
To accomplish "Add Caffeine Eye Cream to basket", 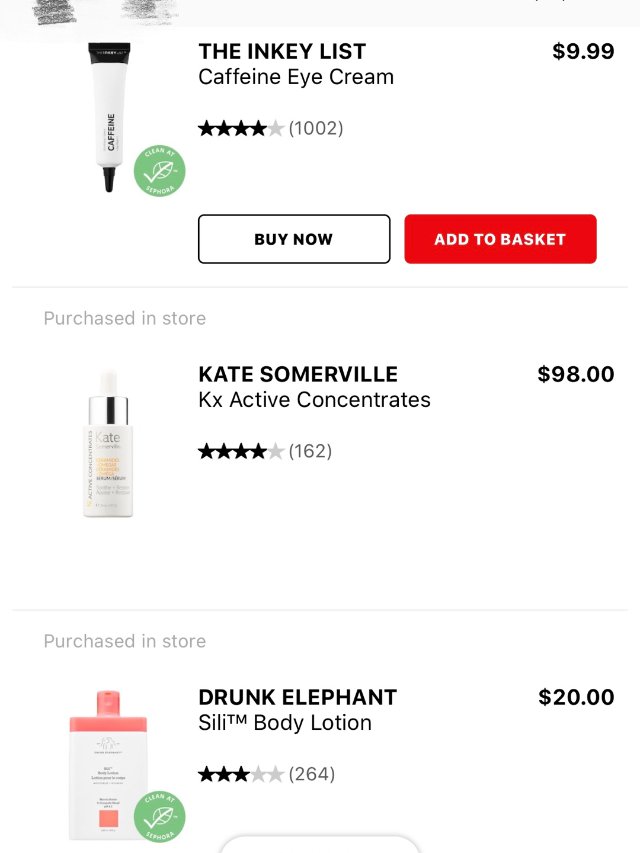I will click(x=500, y=239).
